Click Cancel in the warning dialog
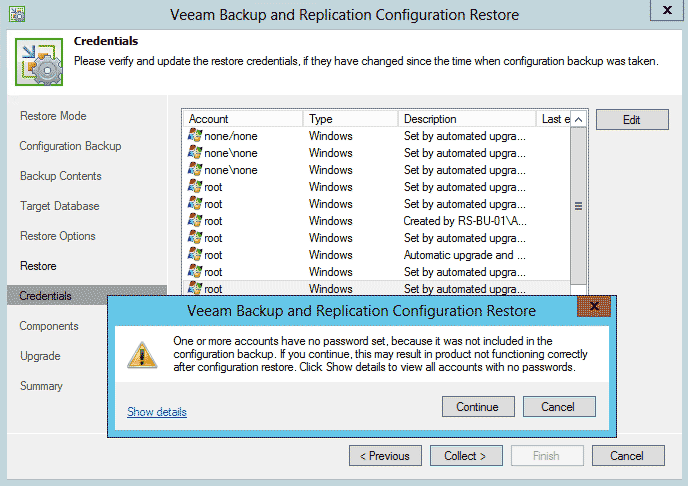 (559, 407)
